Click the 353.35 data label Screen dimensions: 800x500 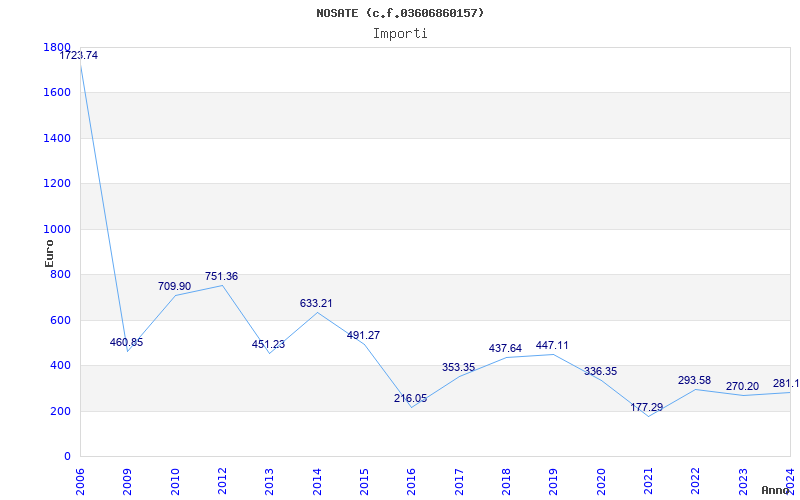click(458, 367)
